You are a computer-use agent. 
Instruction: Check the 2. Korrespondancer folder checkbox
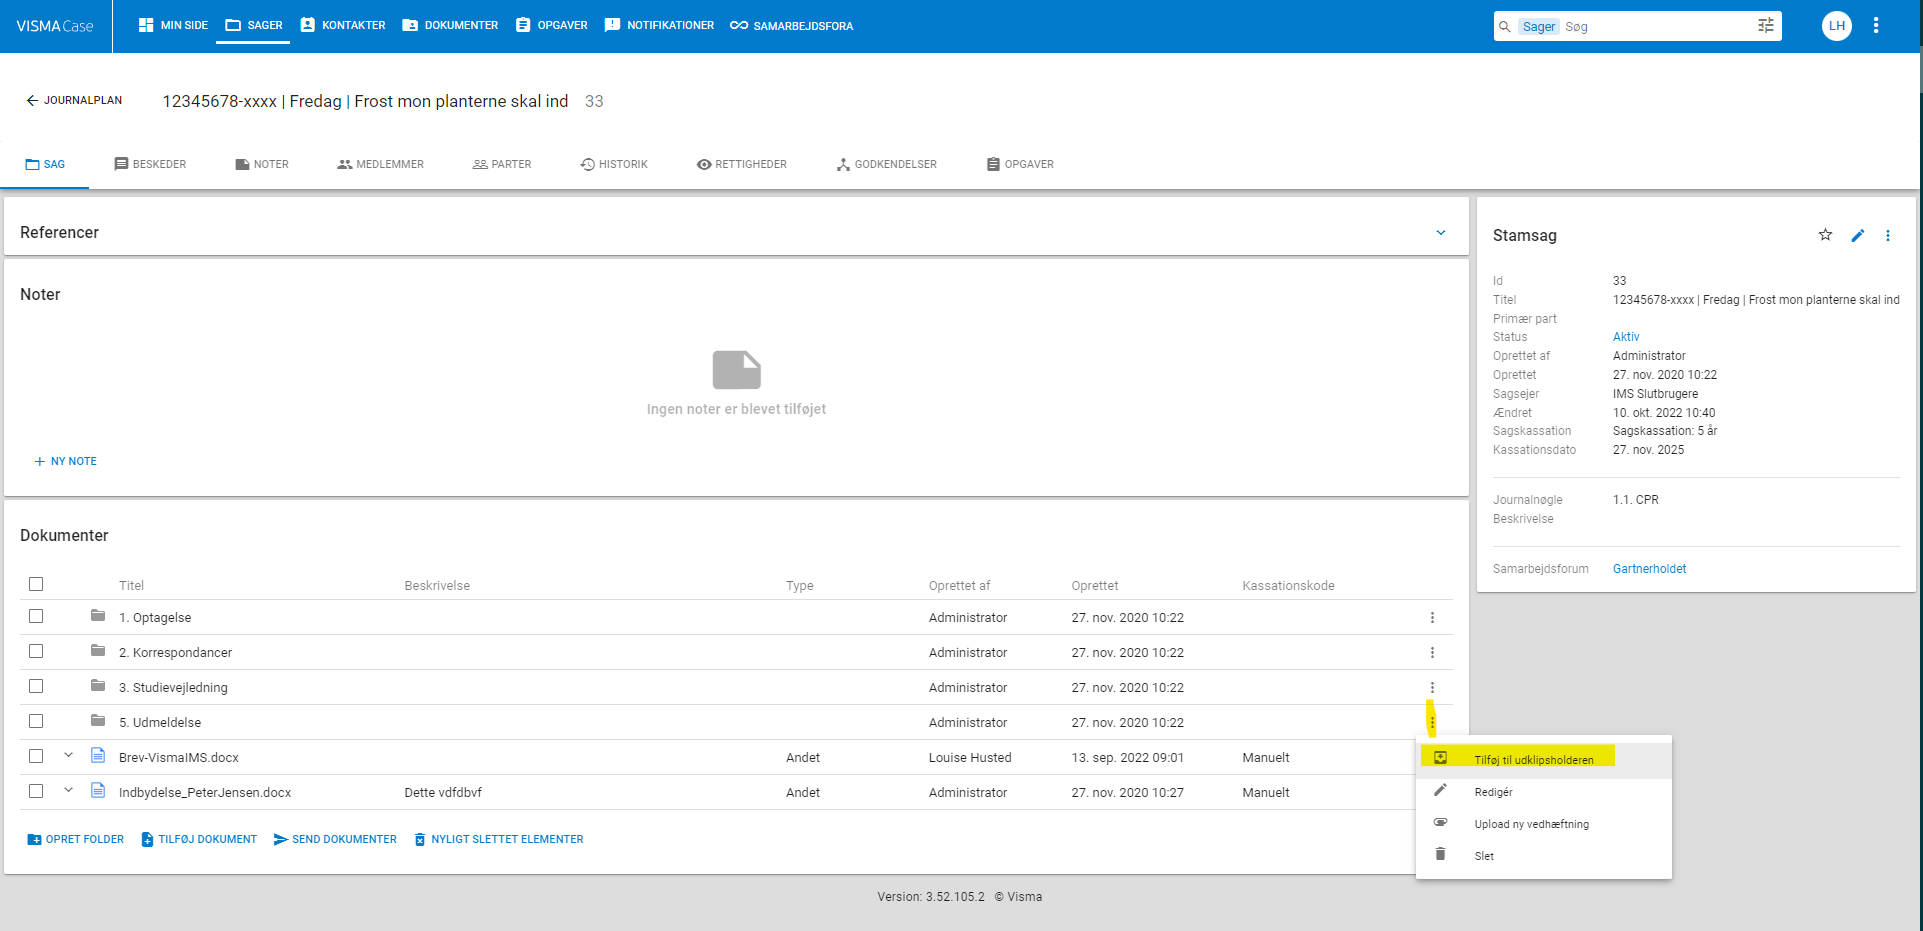click(36, 651)
